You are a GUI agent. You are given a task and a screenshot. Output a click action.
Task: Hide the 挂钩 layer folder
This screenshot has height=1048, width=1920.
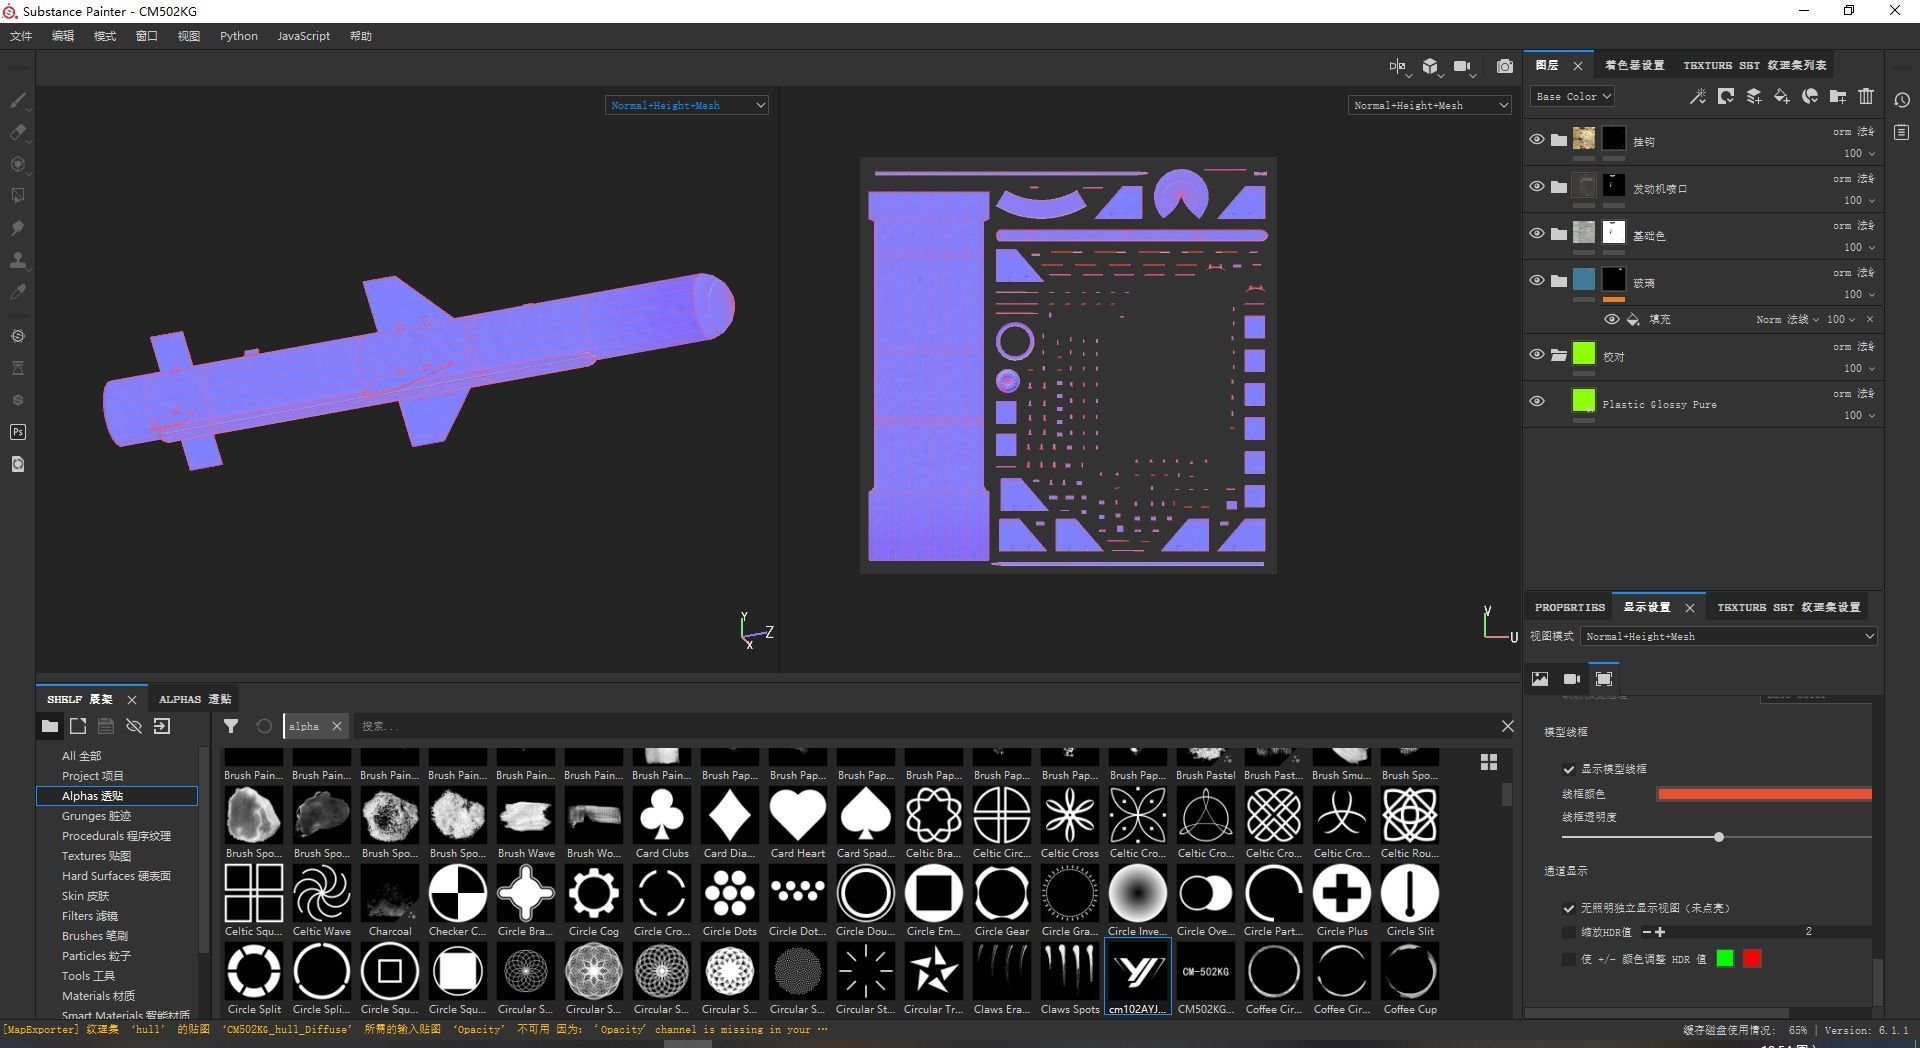(1537, 139)
